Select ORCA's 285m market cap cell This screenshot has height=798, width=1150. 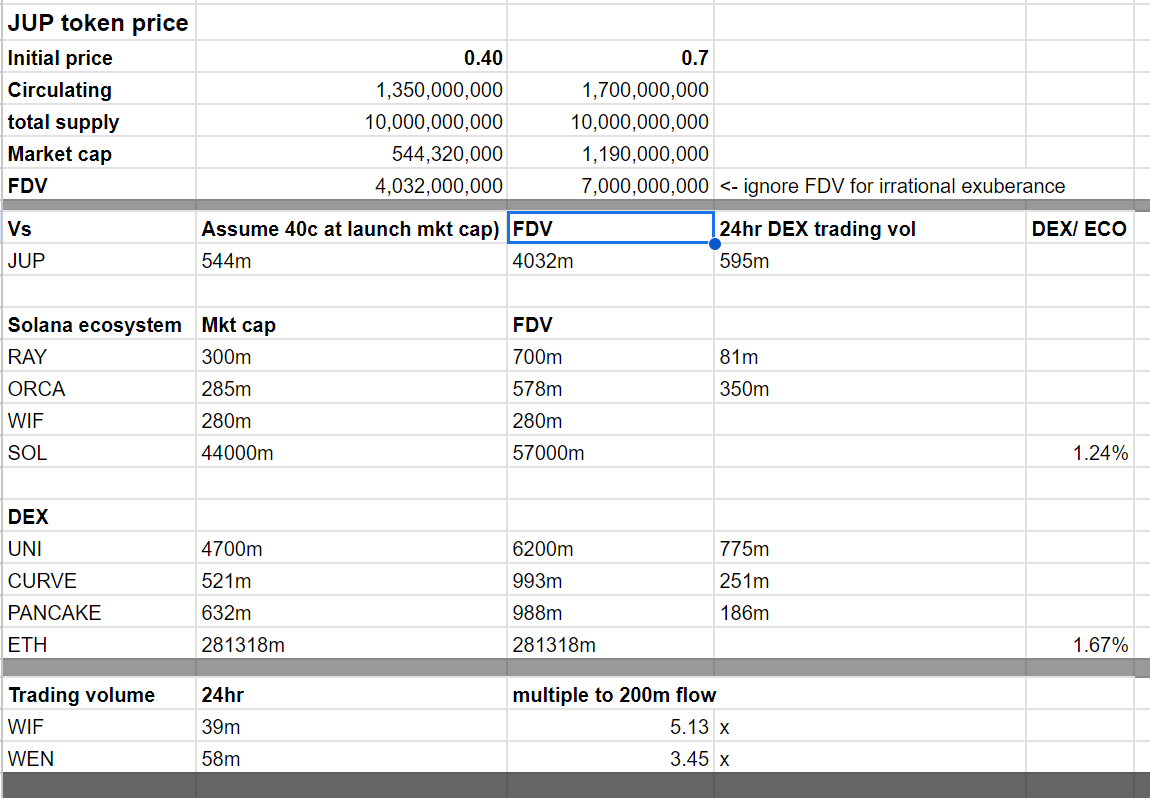(351, 388)
